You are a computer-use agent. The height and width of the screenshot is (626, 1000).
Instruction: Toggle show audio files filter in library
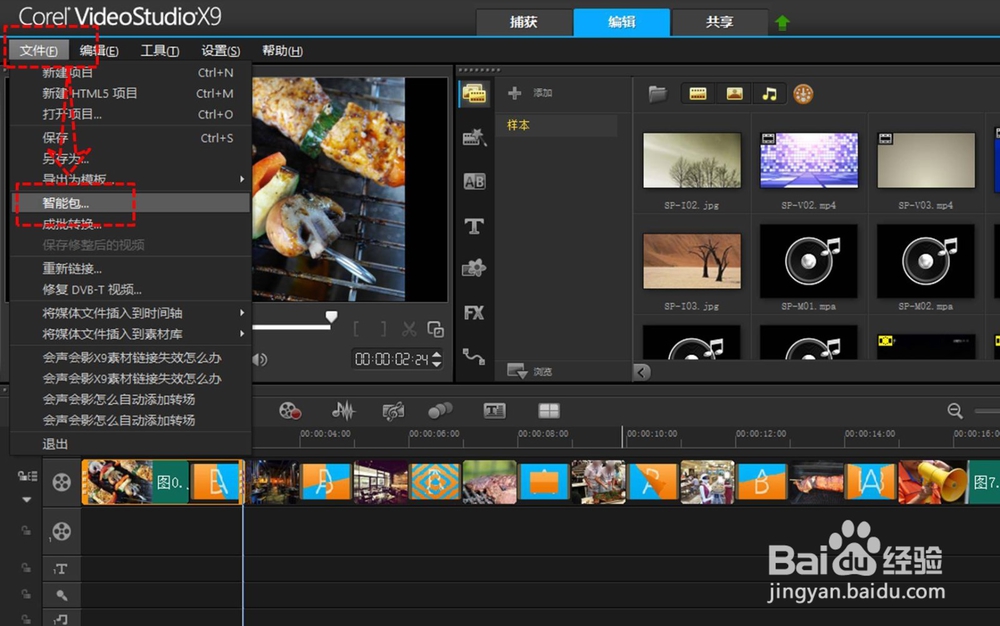pyautogui.click(x=770, y=94)
